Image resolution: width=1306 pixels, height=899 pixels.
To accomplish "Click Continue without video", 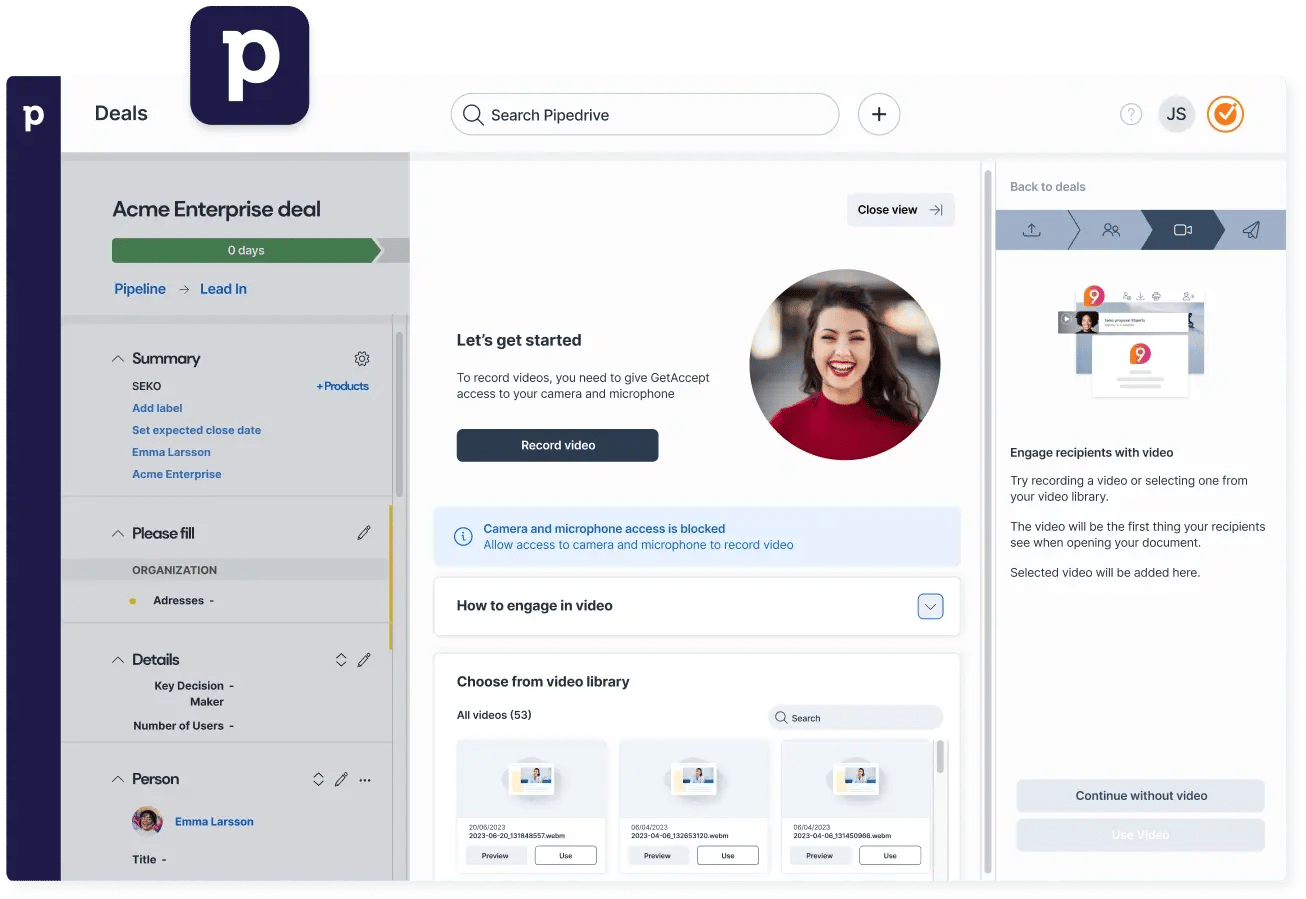I will 1141,796.
